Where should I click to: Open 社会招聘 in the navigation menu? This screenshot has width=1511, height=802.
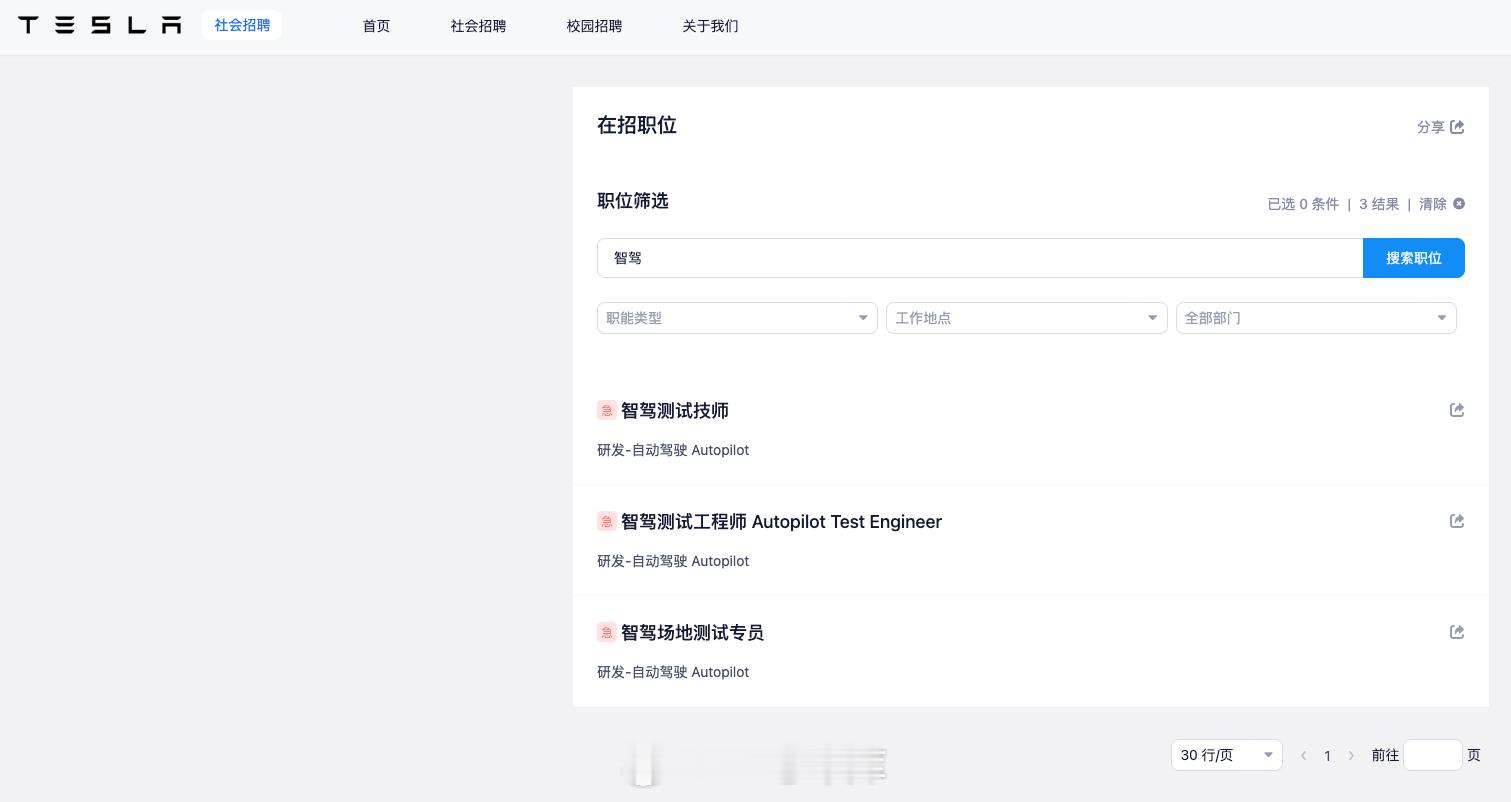coord(478,26)
